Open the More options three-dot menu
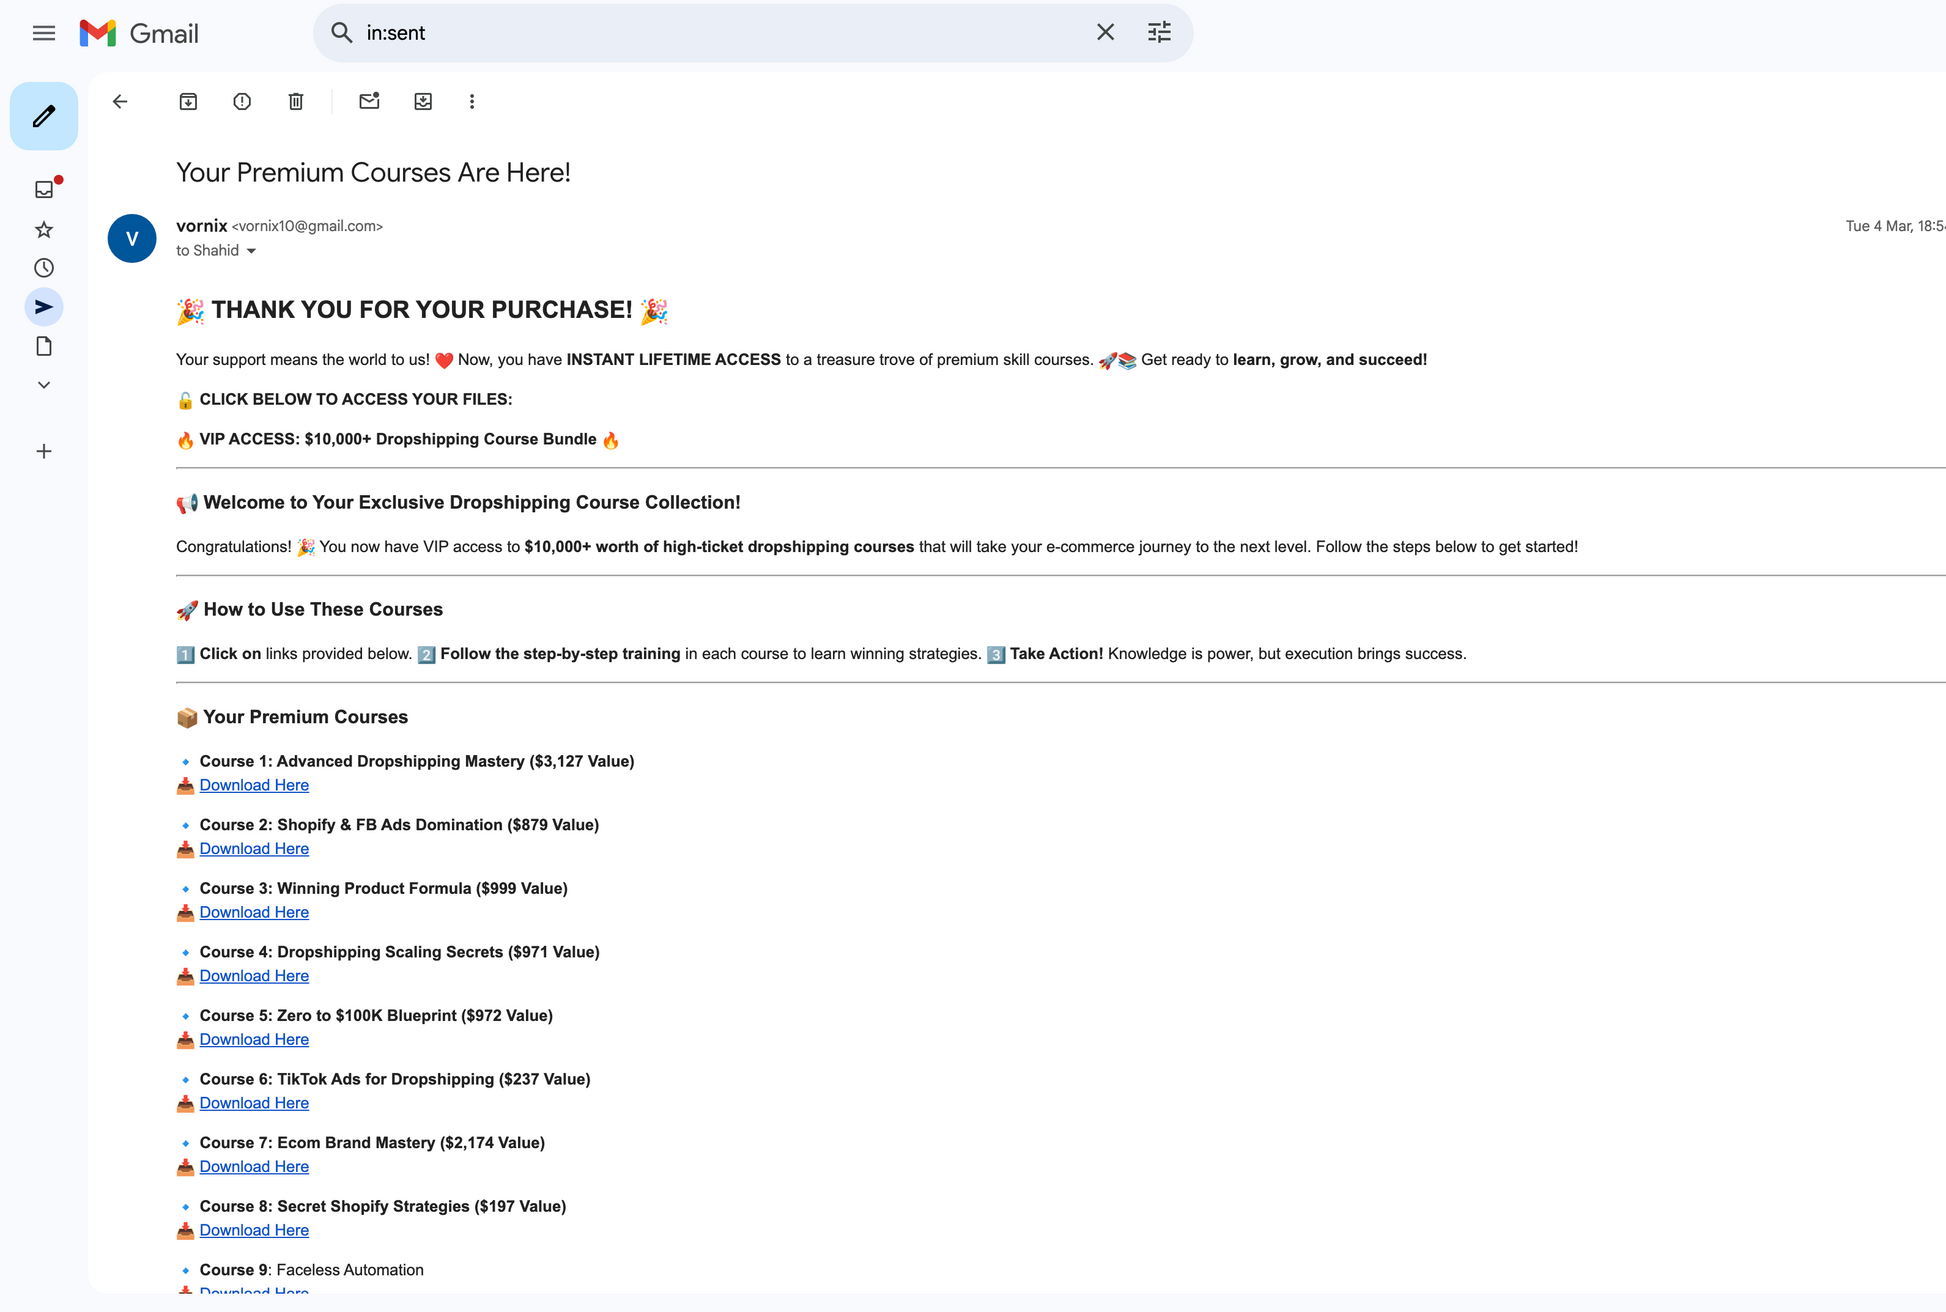Image resolution: width=1946 pixels, height=1312 pixels. click(x=472, y=101)
